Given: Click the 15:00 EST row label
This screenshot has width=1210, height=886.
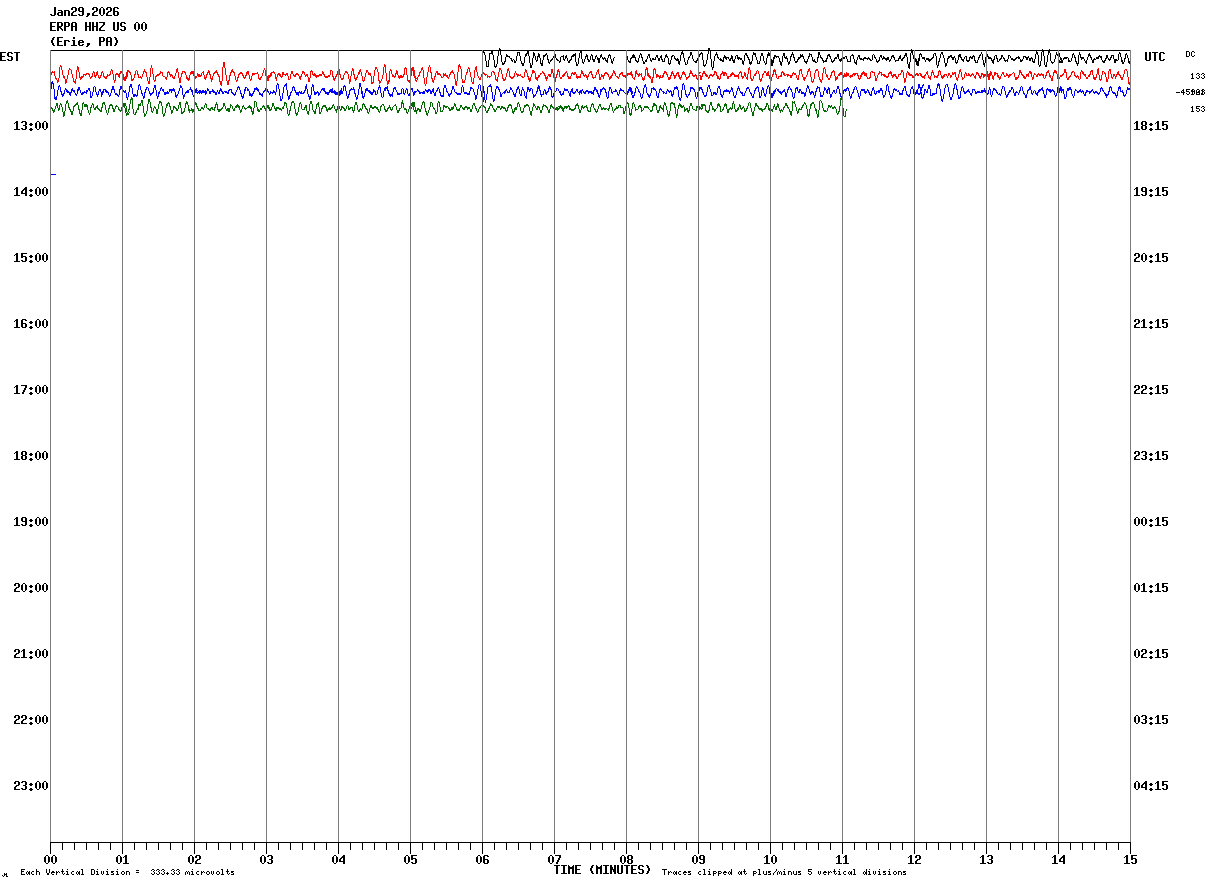Looking at the screenshot, I should pyautogui.click(x=31, y=257).
